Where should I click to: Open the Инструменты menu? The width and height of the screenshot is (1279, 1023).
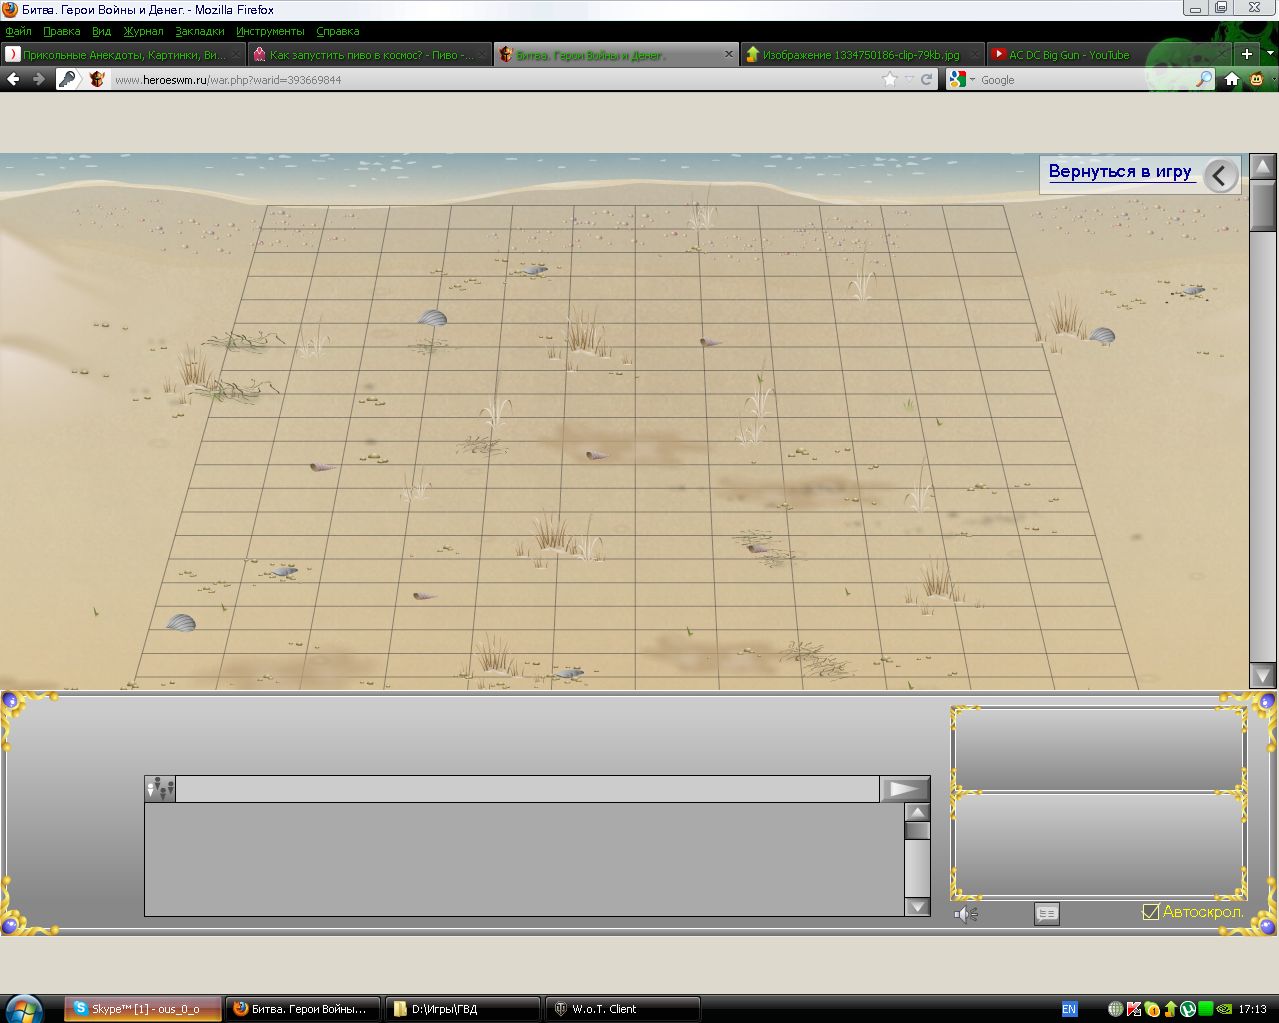point(271,31)
